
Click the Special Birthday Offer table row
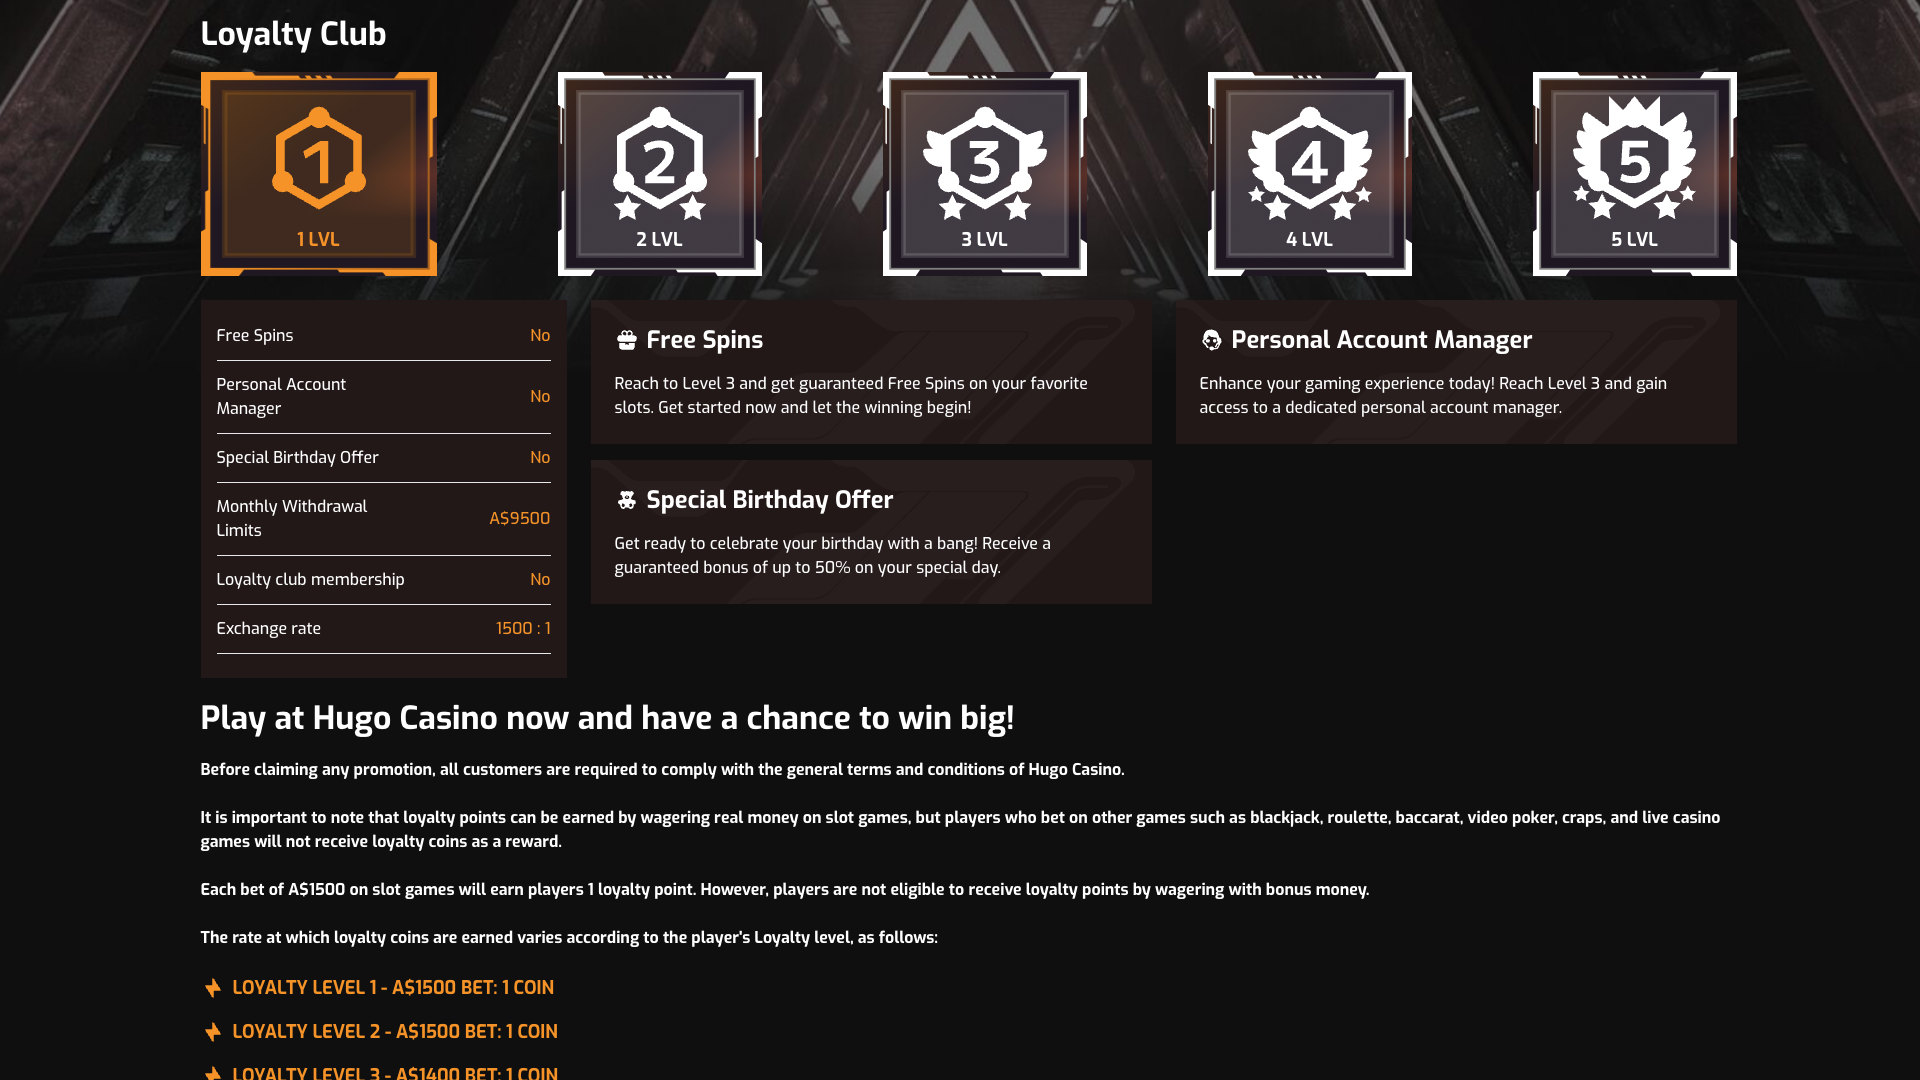(x=383, y=458)
